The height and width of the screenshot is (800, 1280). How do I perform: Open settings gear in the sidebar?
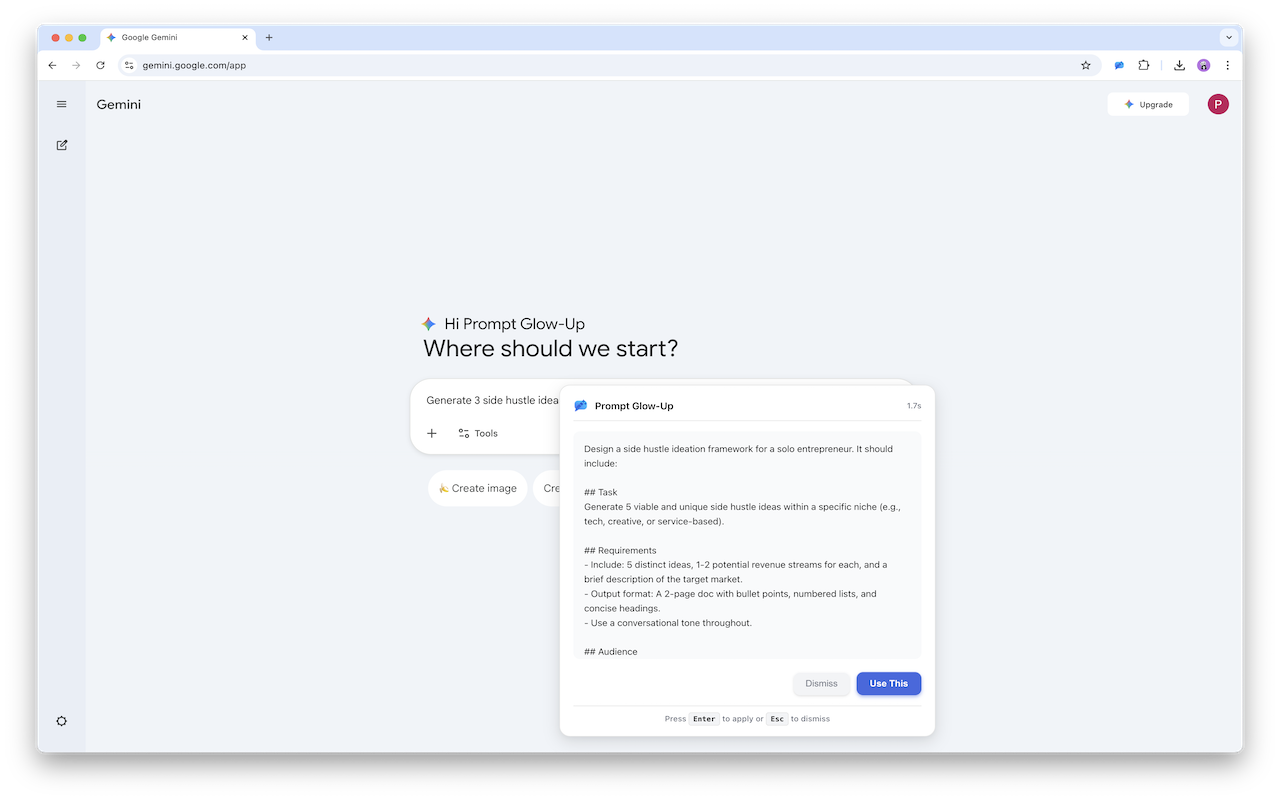tap(62, 721)
